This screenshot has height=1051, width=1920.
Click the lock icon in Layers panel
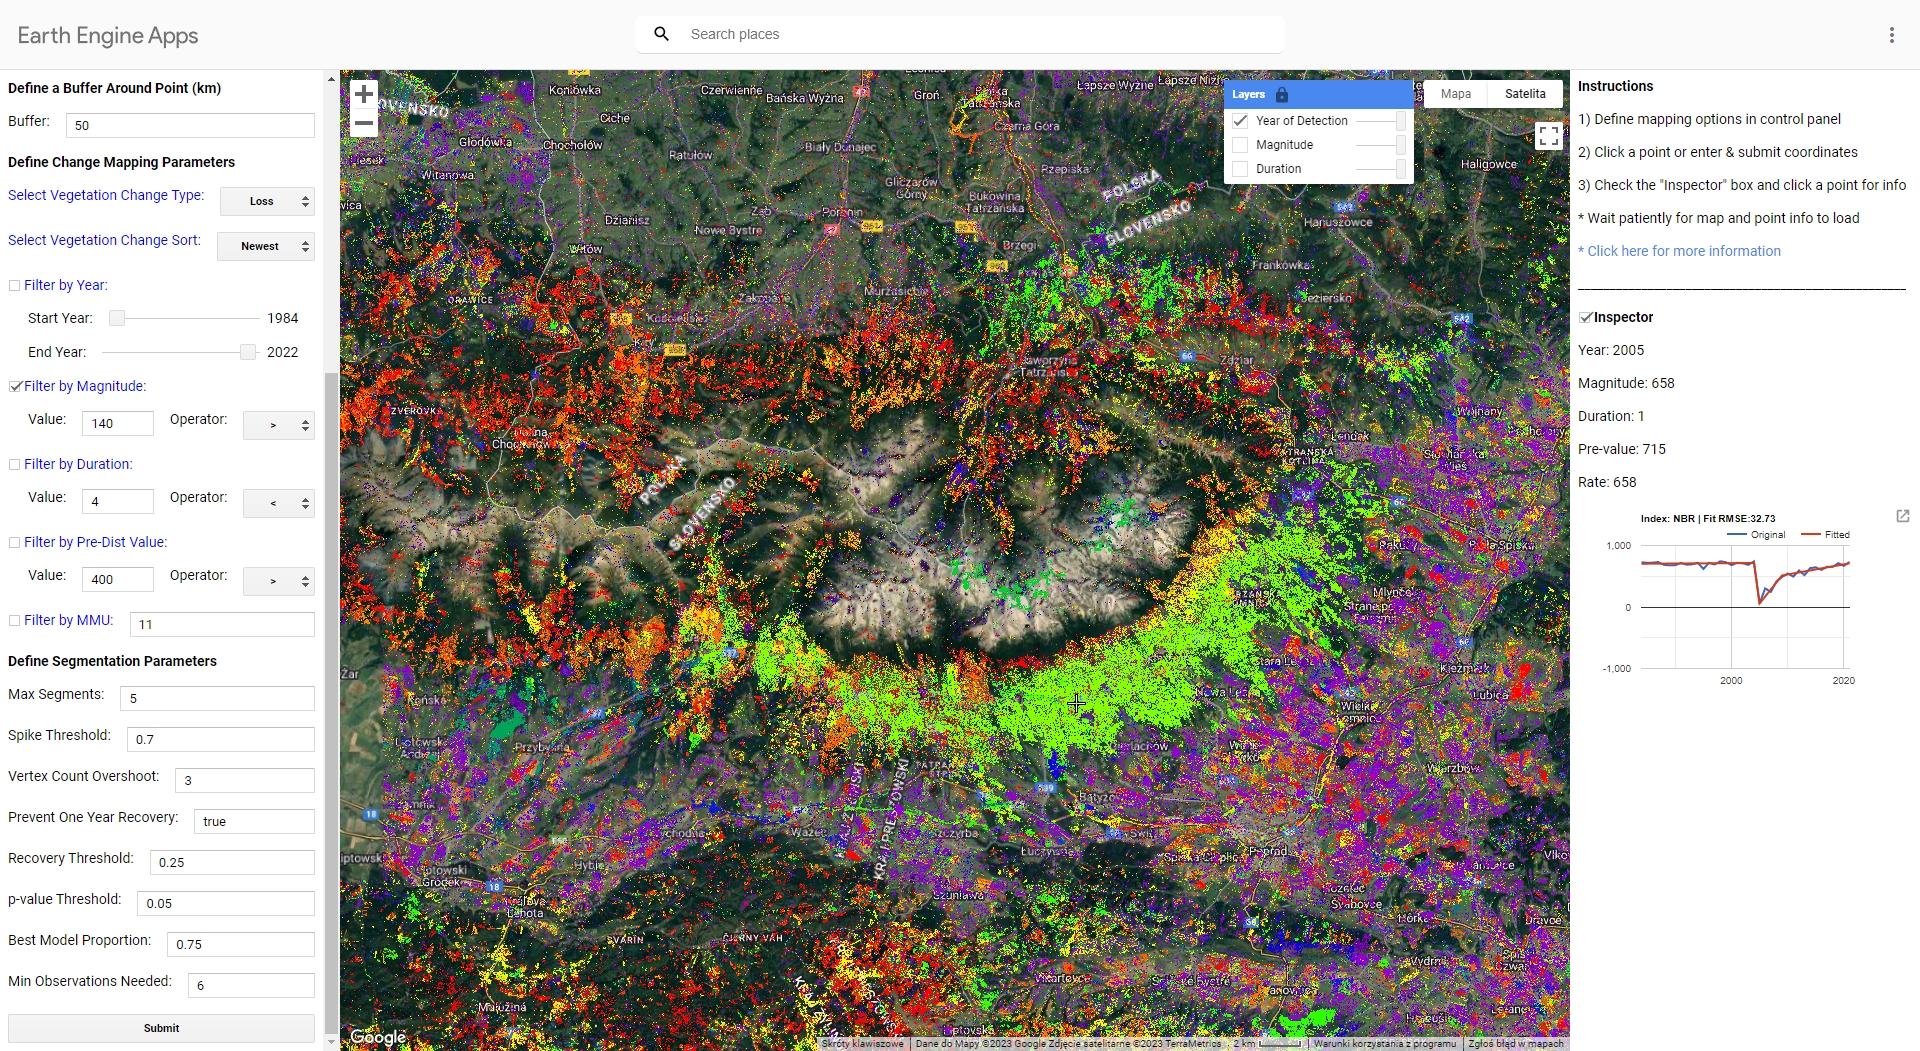1282,95
